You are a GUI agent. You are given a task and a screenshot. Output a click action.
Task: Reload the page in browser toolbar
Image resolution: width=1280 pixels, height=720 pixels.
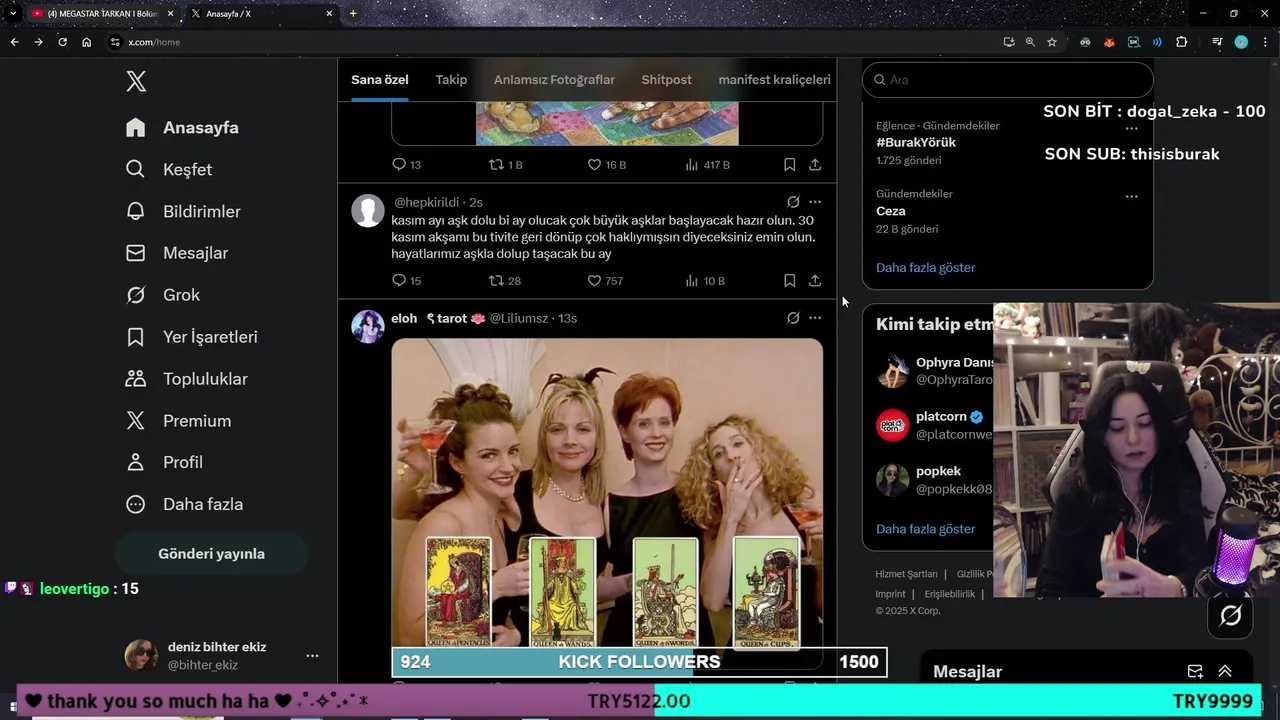62,42
